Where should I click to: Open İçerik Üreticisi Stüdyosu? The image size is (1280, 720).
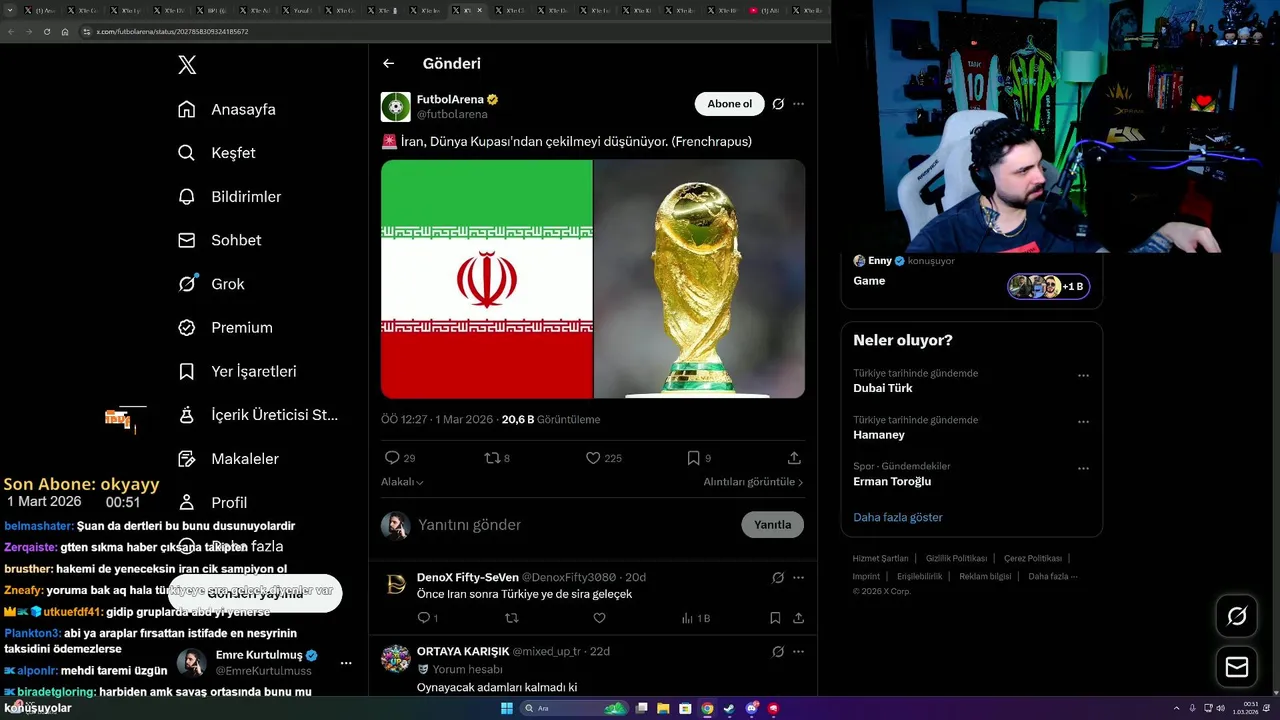(258, 415)
